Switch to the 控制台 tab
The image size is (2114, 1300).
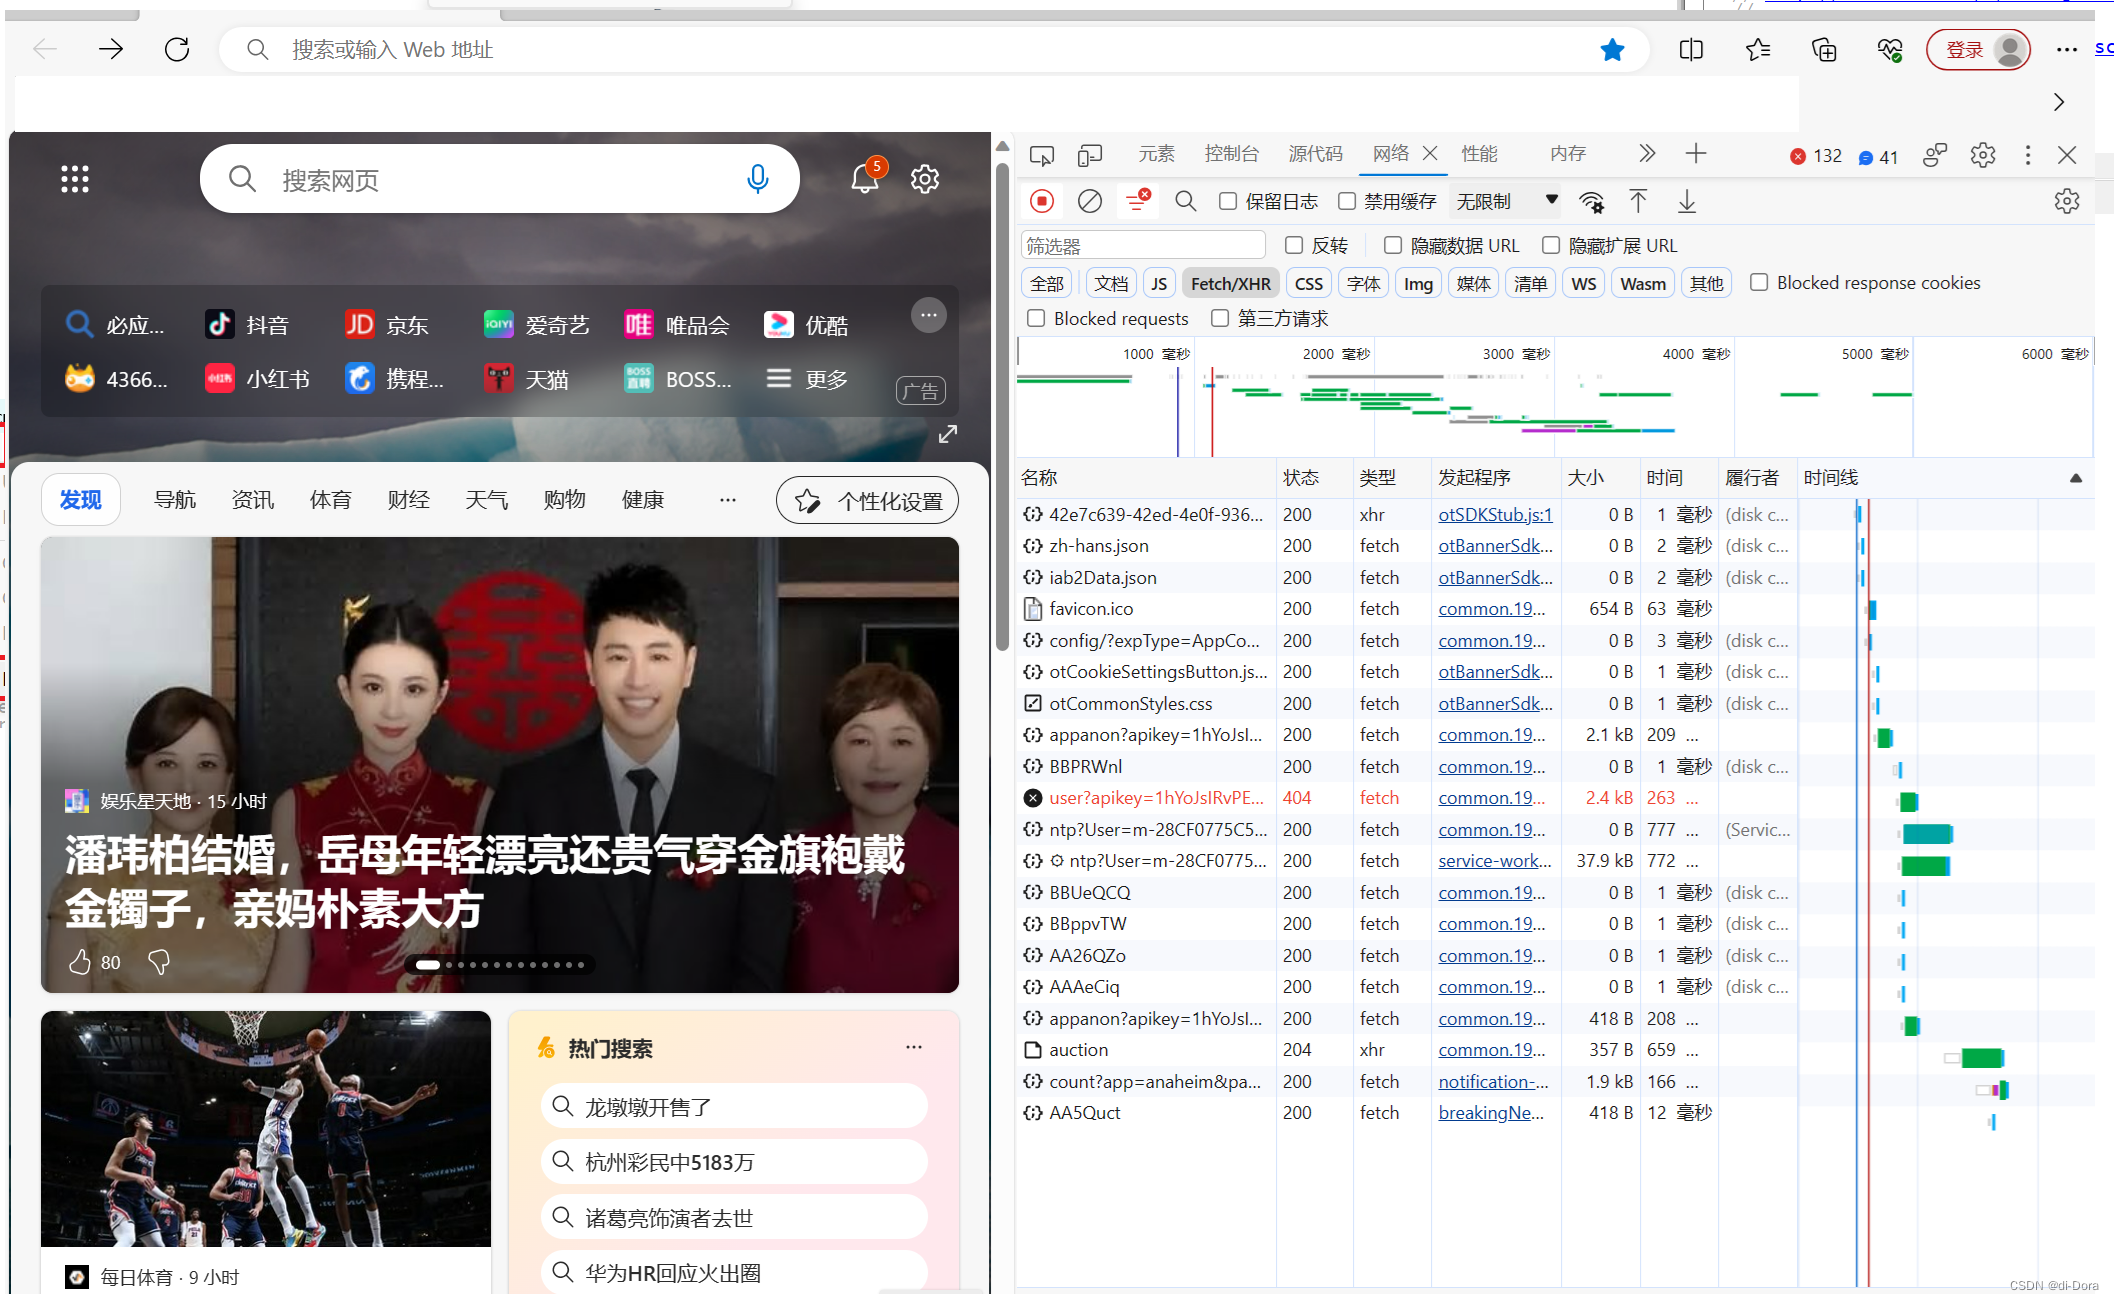(x=1231, y=154)
